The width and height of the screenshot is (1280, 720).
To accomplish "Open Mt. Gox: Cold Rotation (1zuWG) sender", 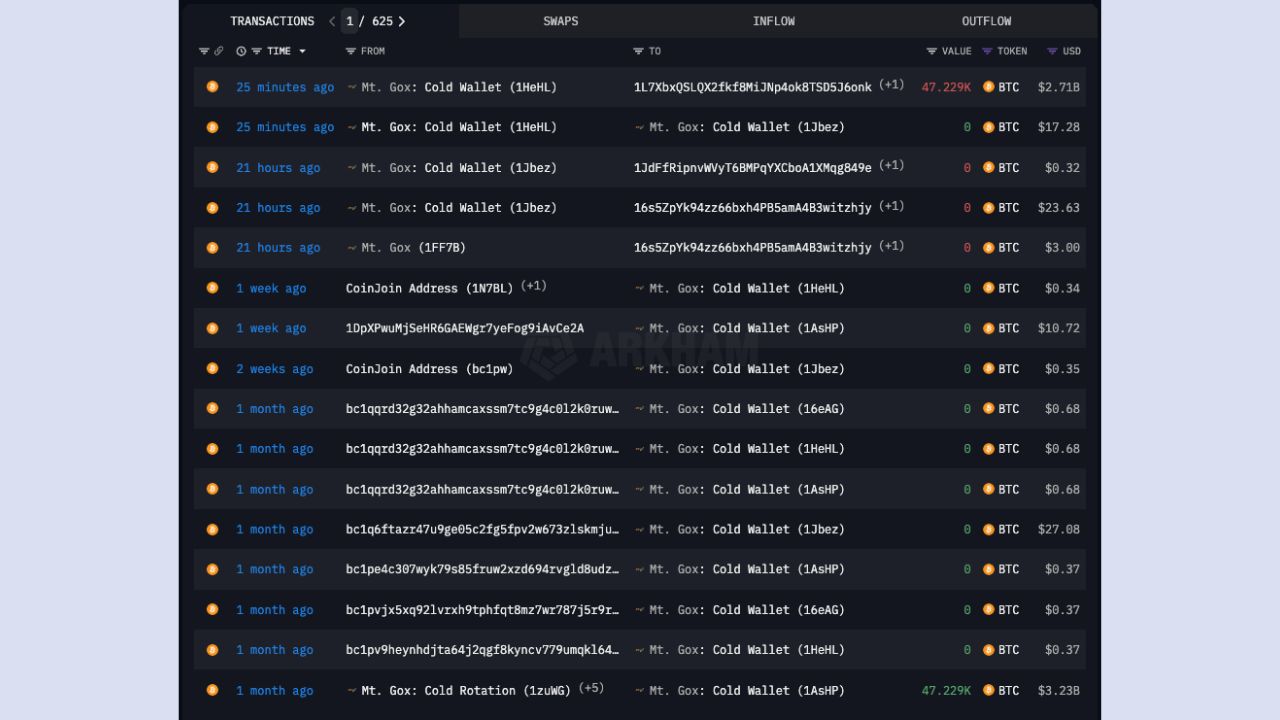I will pyautogui.click(x=458, y=690).
